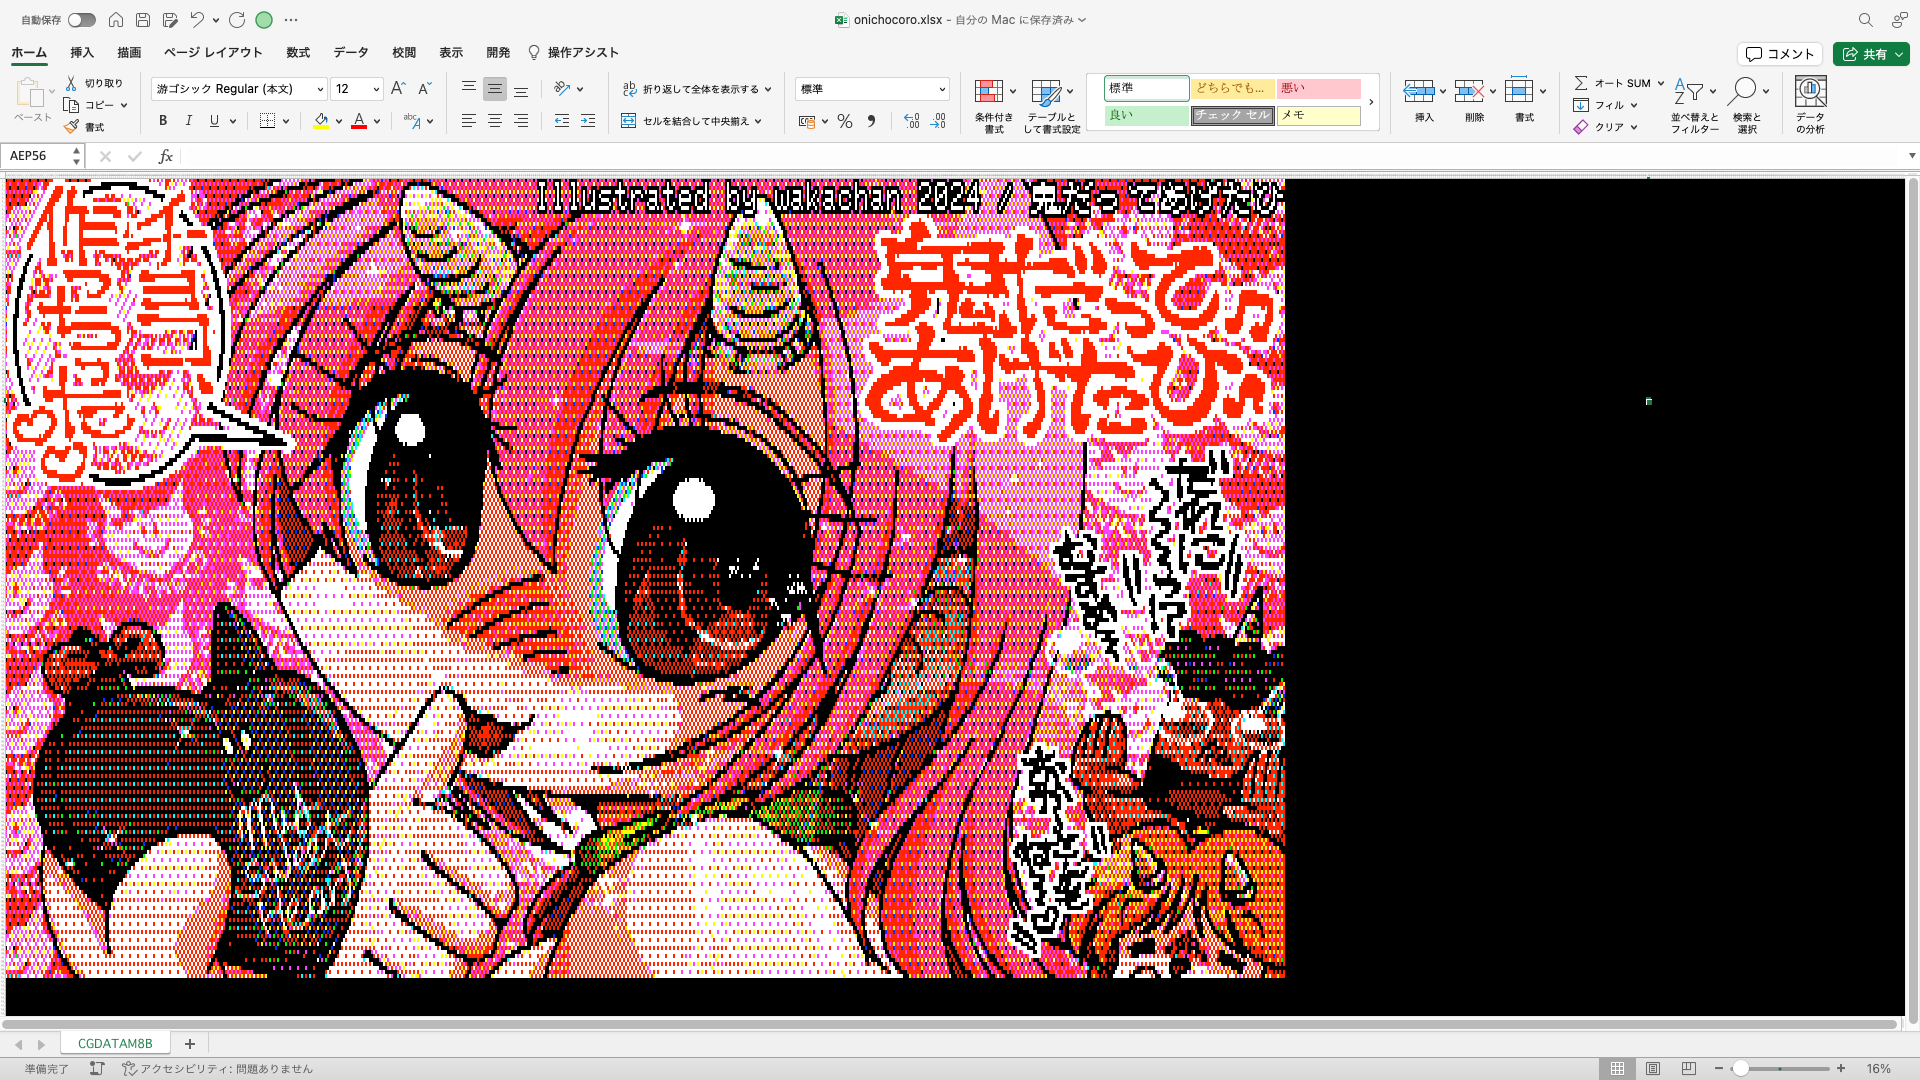This screenshot has width=1920, height=1080.
Task: Open the 挿入 cells dropdown arrow
Action: (x=1443, y=92)
